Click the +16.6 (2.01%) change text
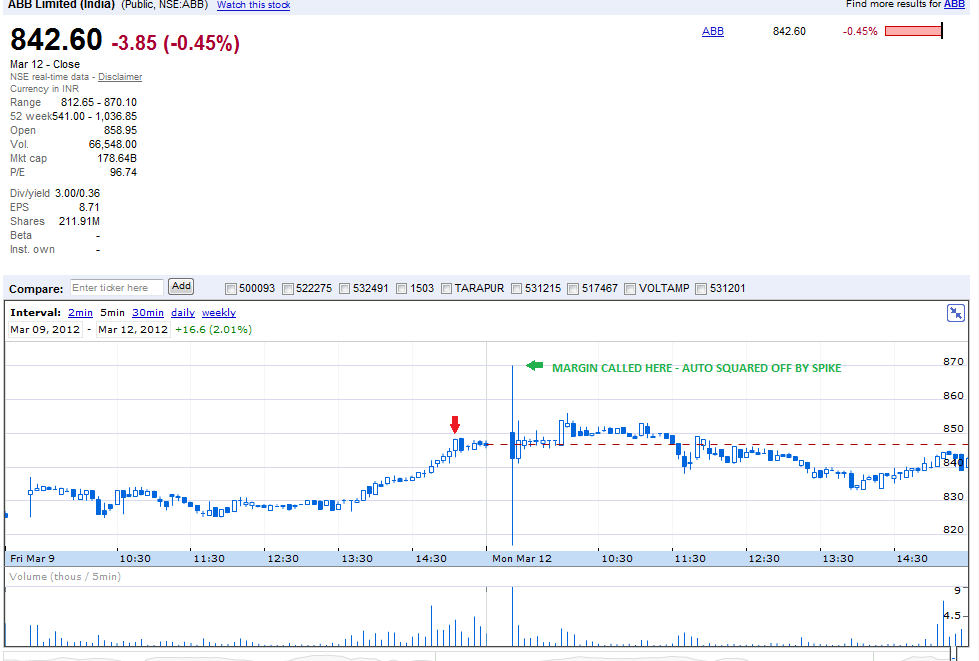979x661 pixels. (x=214, y=330)
